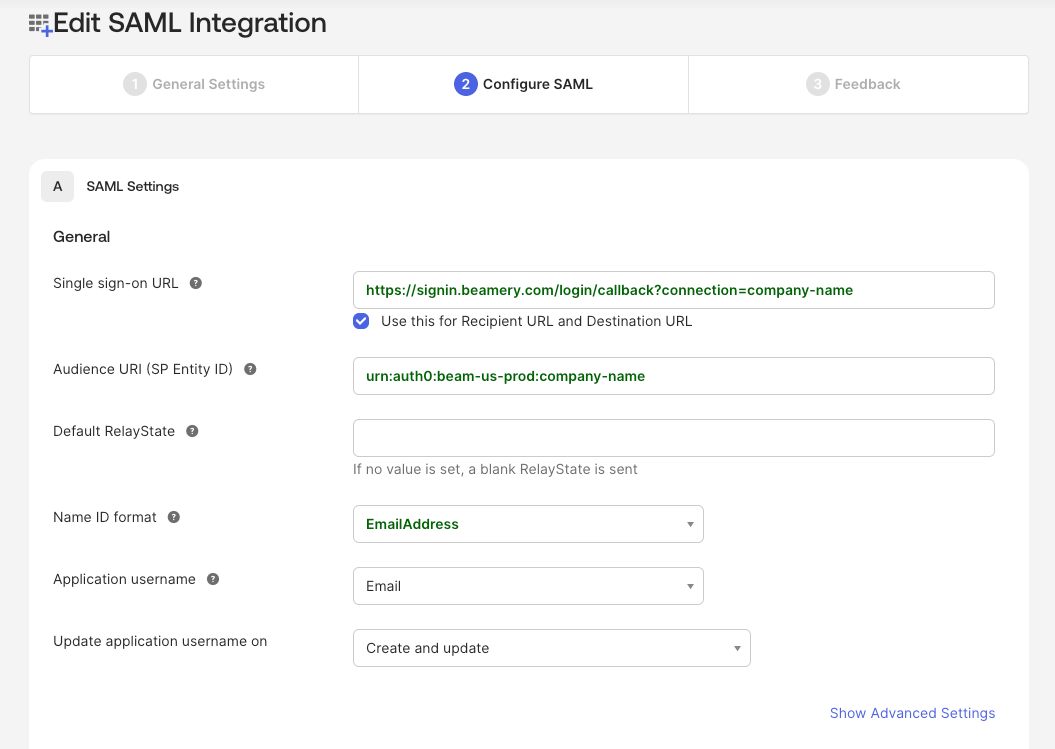
Task: Expand Update application username on dropdown
Action: [x=551, y=648]
